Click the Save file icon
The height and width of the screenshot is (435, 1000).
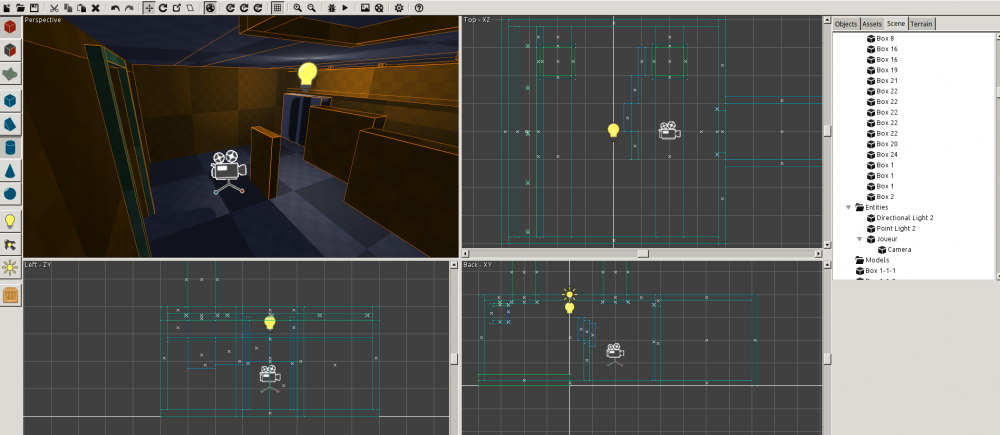(x=33, y=7)
